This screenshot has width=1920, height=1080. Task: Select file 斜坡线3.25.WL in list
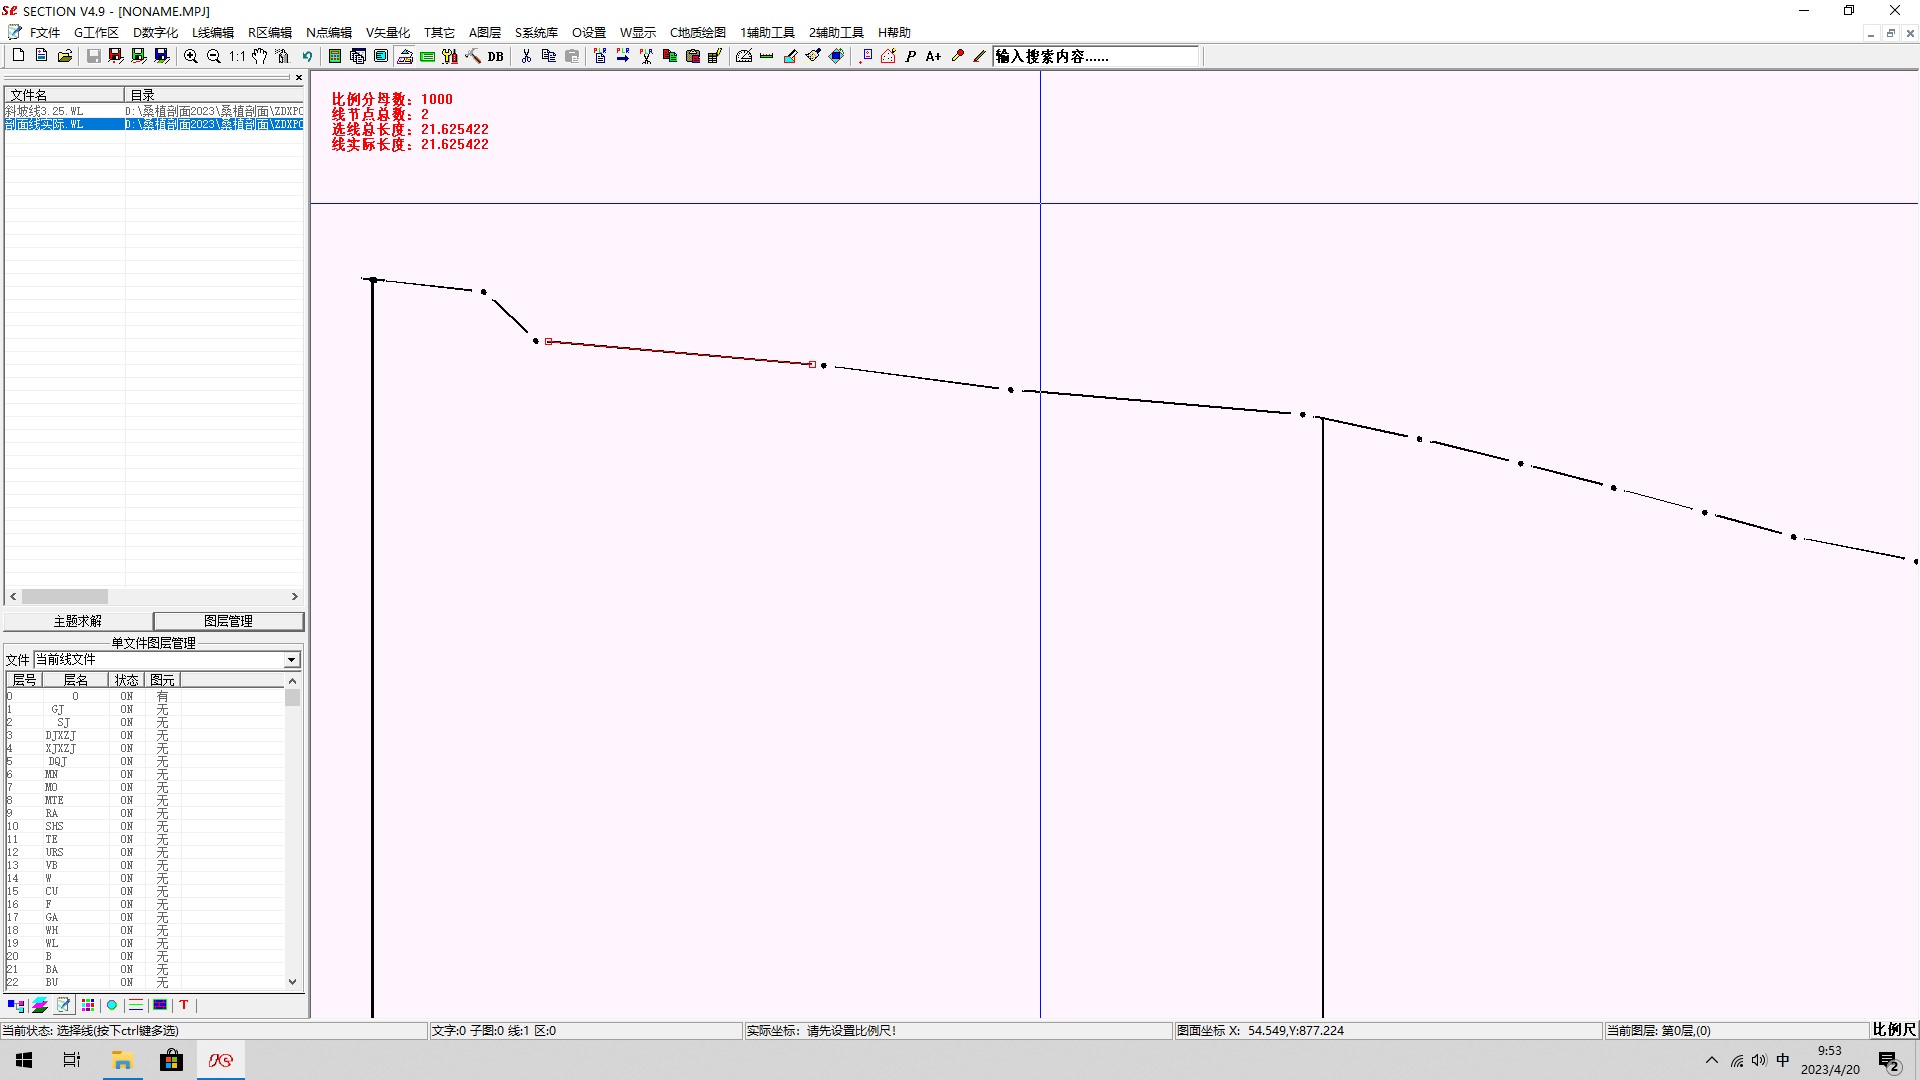click(x=154, y=111)
